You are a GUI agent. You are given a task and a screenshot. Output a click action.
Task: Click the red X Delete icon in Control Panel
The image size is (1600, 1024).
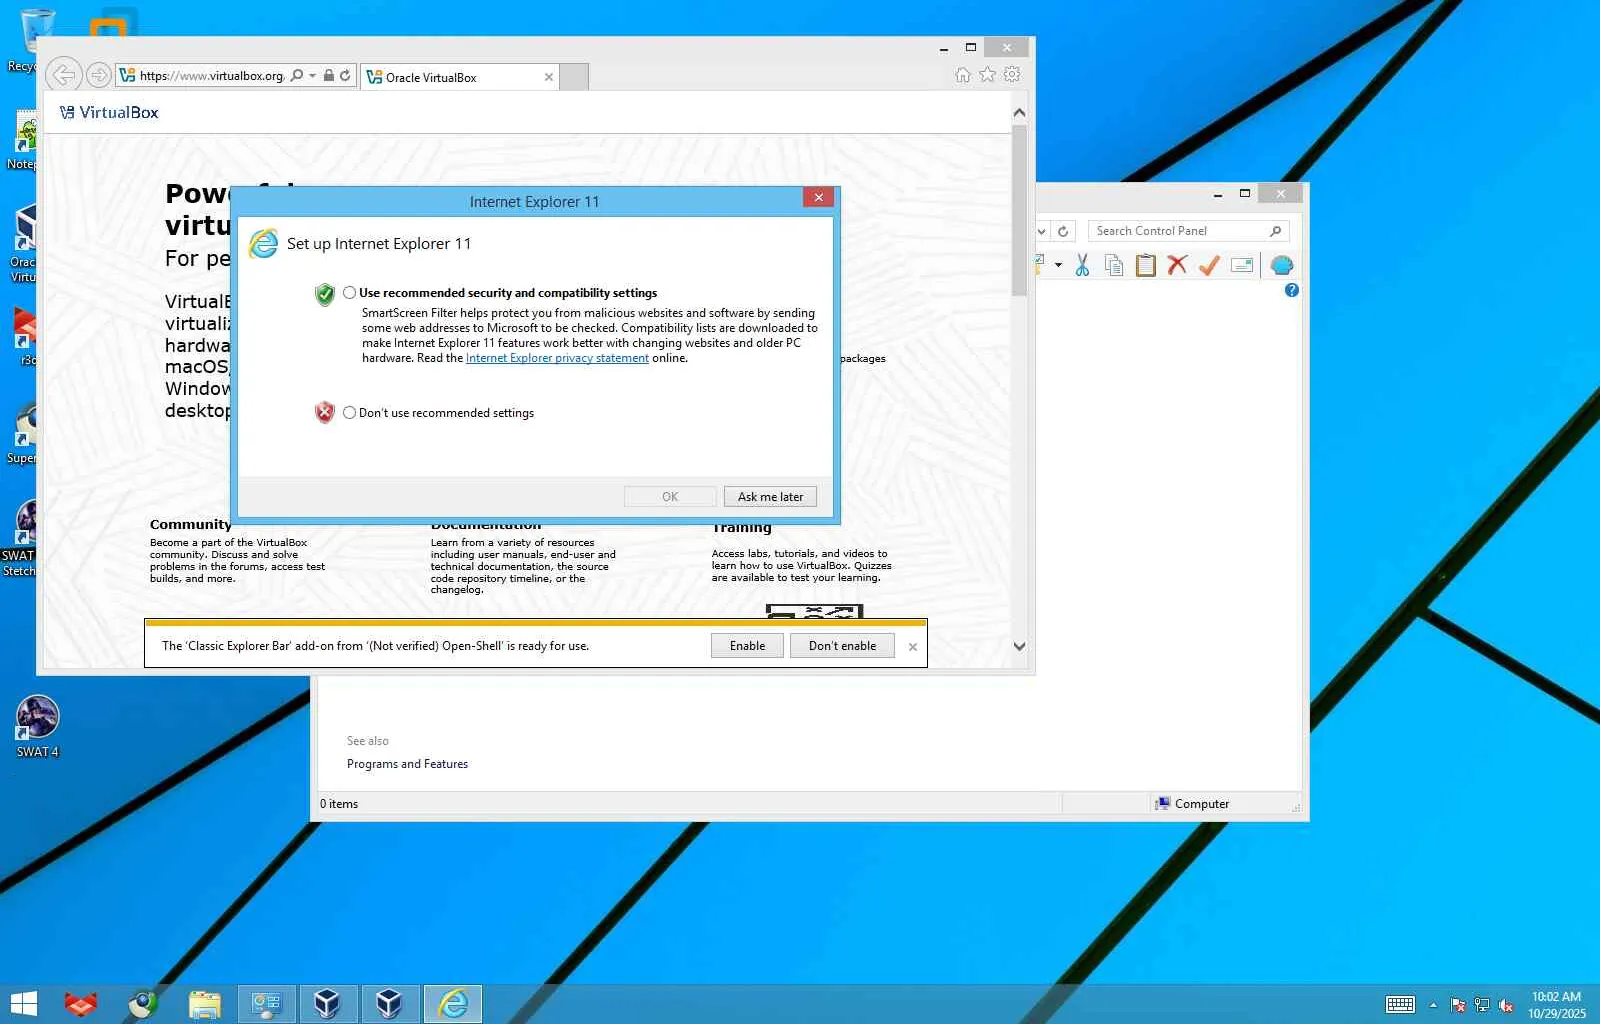(1177, 265)
